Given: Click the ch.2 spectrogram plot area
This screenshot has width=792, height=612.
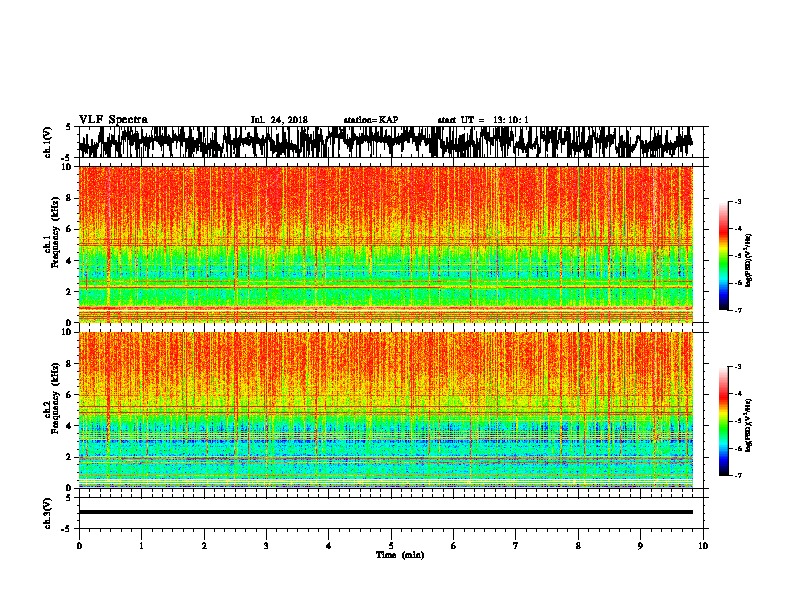Looking at the screenshot, I should coord(386,410).
